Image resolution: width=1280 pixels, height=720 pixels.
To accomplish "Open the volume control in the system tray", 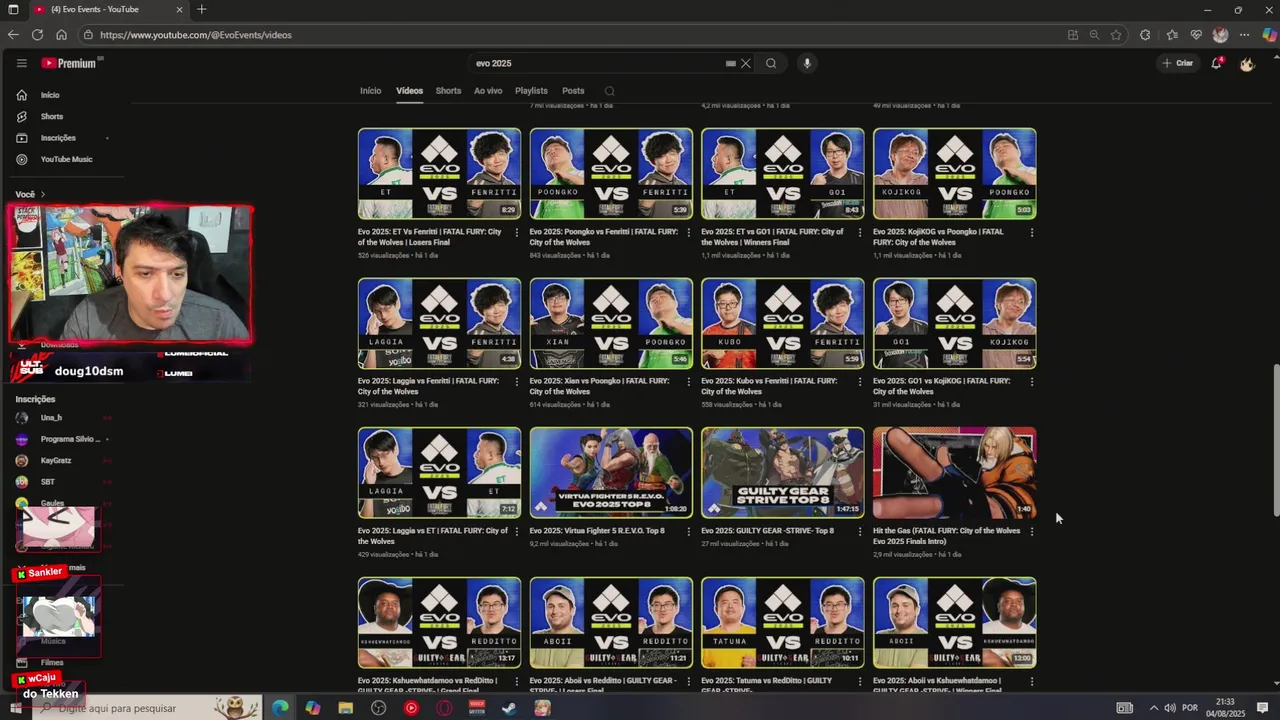I will [1169, 708].
